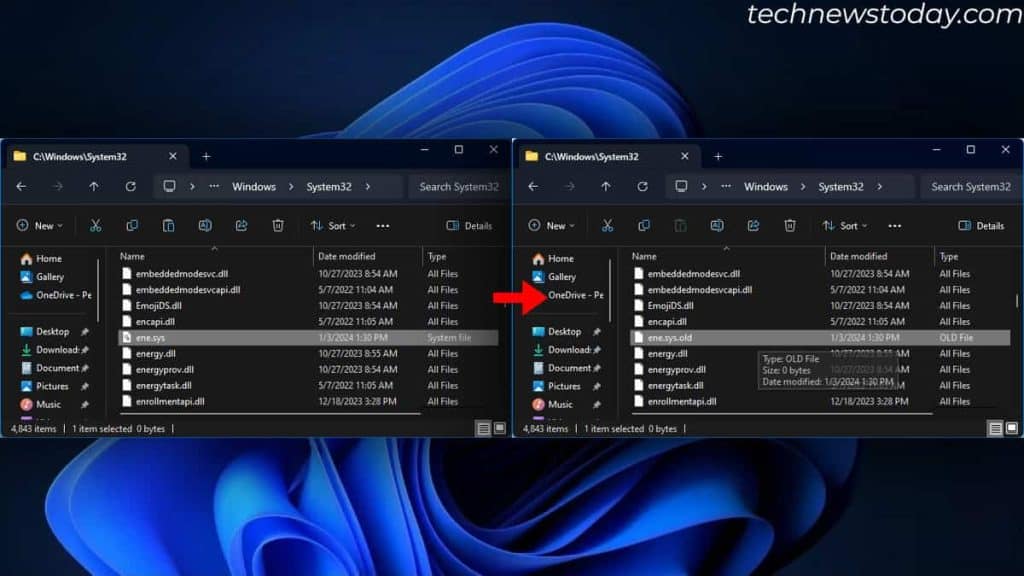Click Share icon in left window toolbar
This screenshot has width=1024, height=576.
click(x=242, y=225)
